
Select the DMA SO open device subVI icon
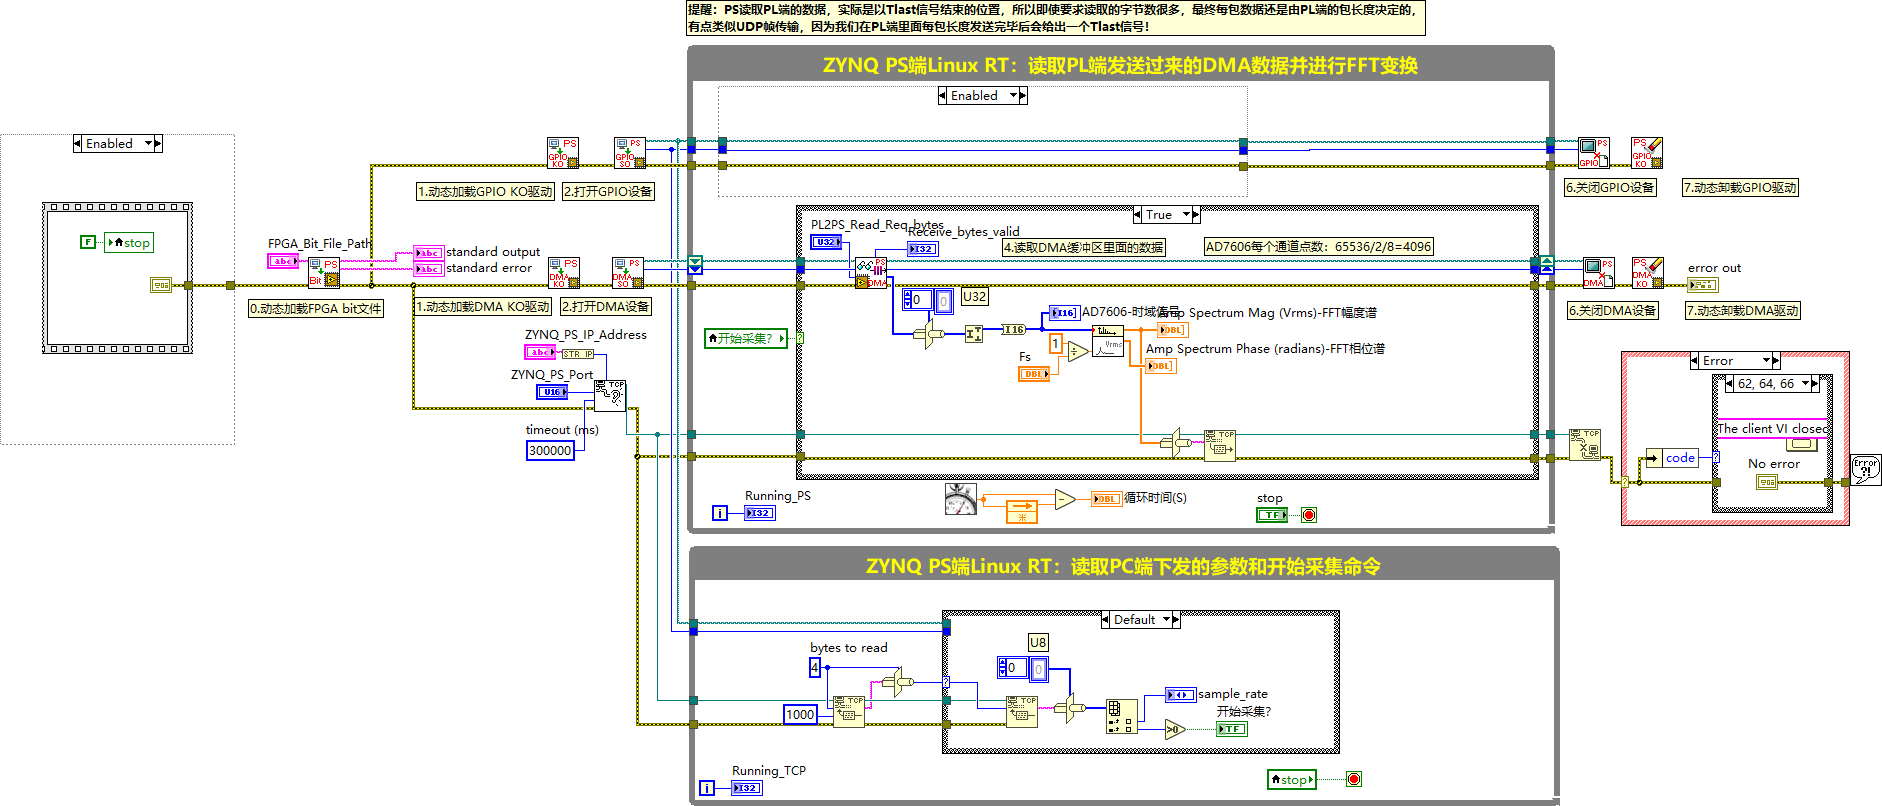(x=628, y=273)
